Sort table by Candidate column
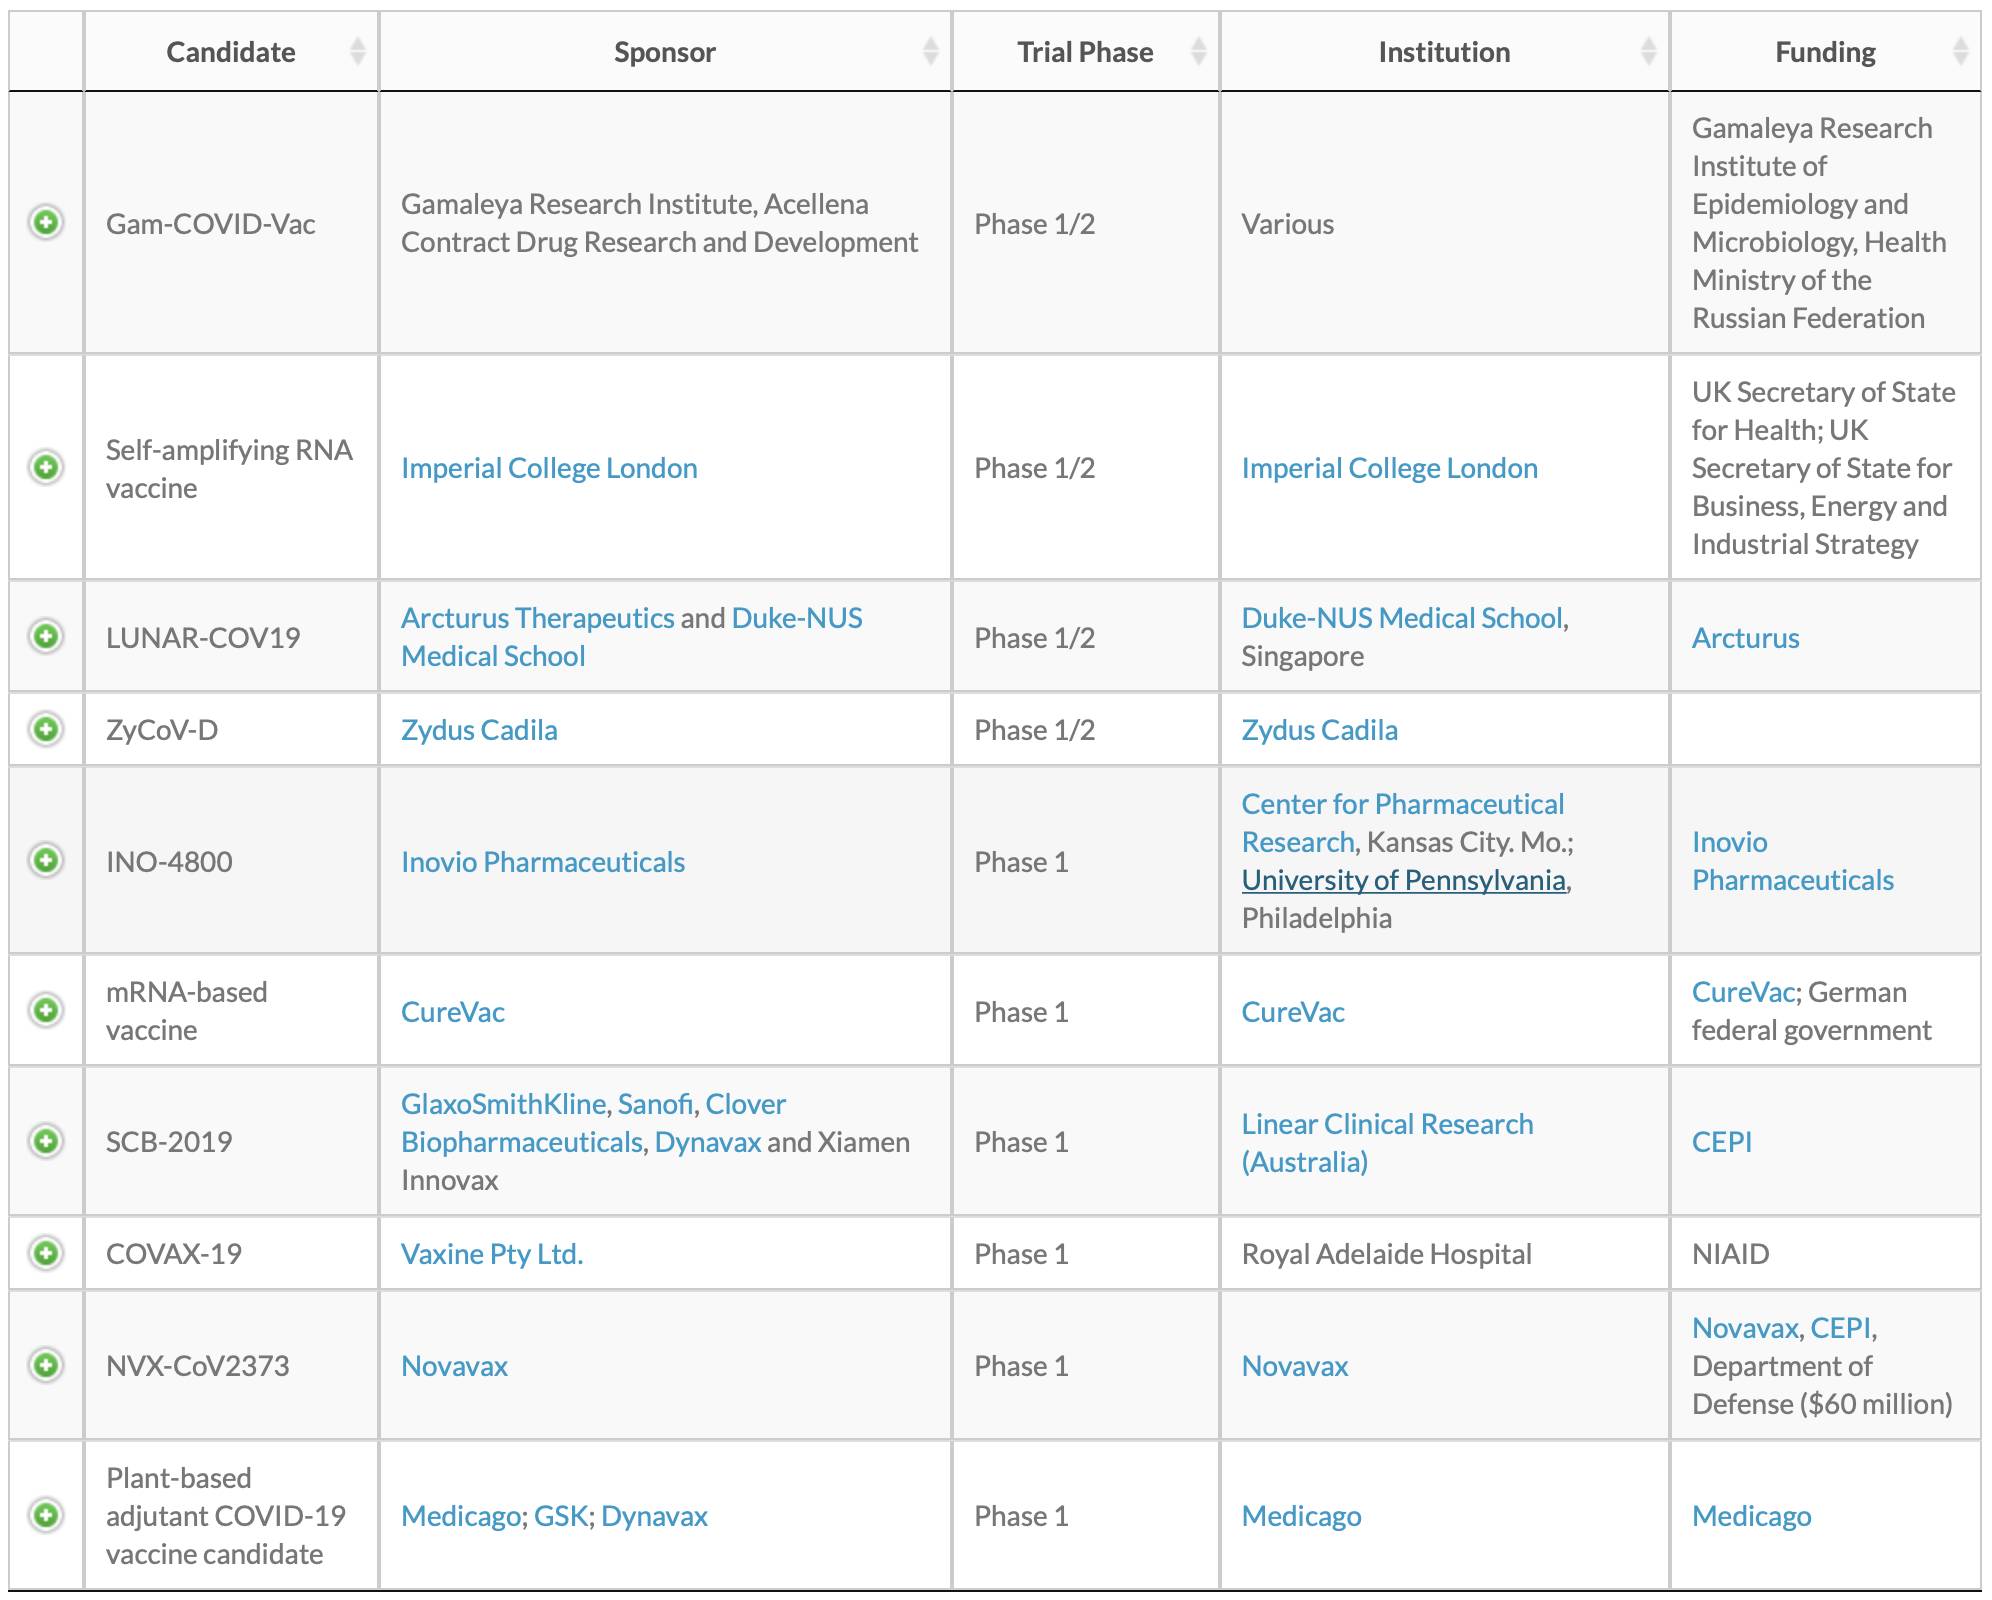This screenshot has height=1600, width=1992. [x=231, y=52]
